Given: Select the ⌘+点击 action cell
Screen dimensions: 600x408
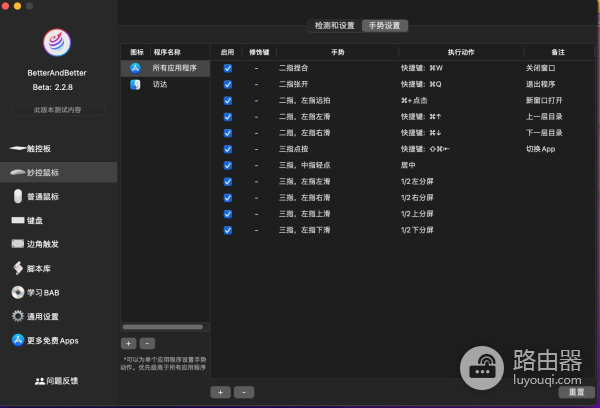Looking at the screenshot, I should pyautogui.click(x=414, y=101).
